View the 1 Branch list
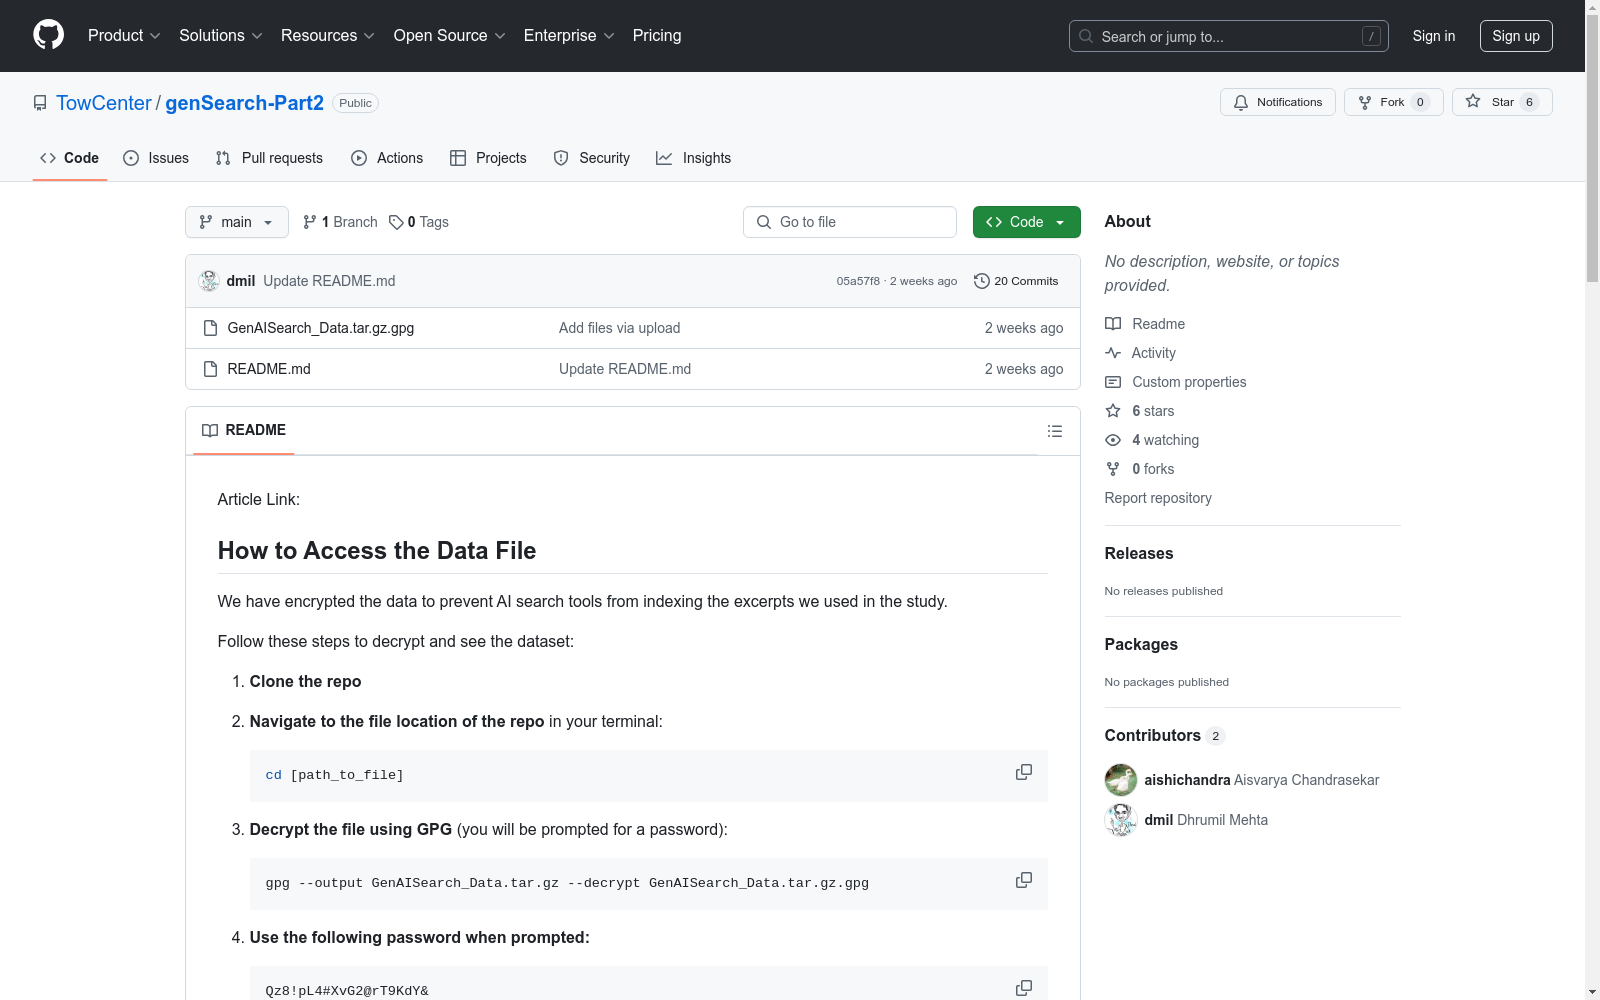The width and height of the screenshot is (1600, 1000). [340, 222]
